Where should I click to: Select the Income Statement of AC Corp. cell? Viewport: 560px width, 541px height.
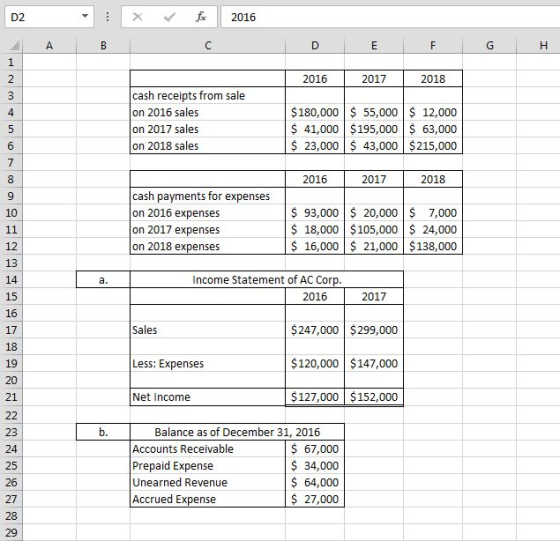pos(267,280)
